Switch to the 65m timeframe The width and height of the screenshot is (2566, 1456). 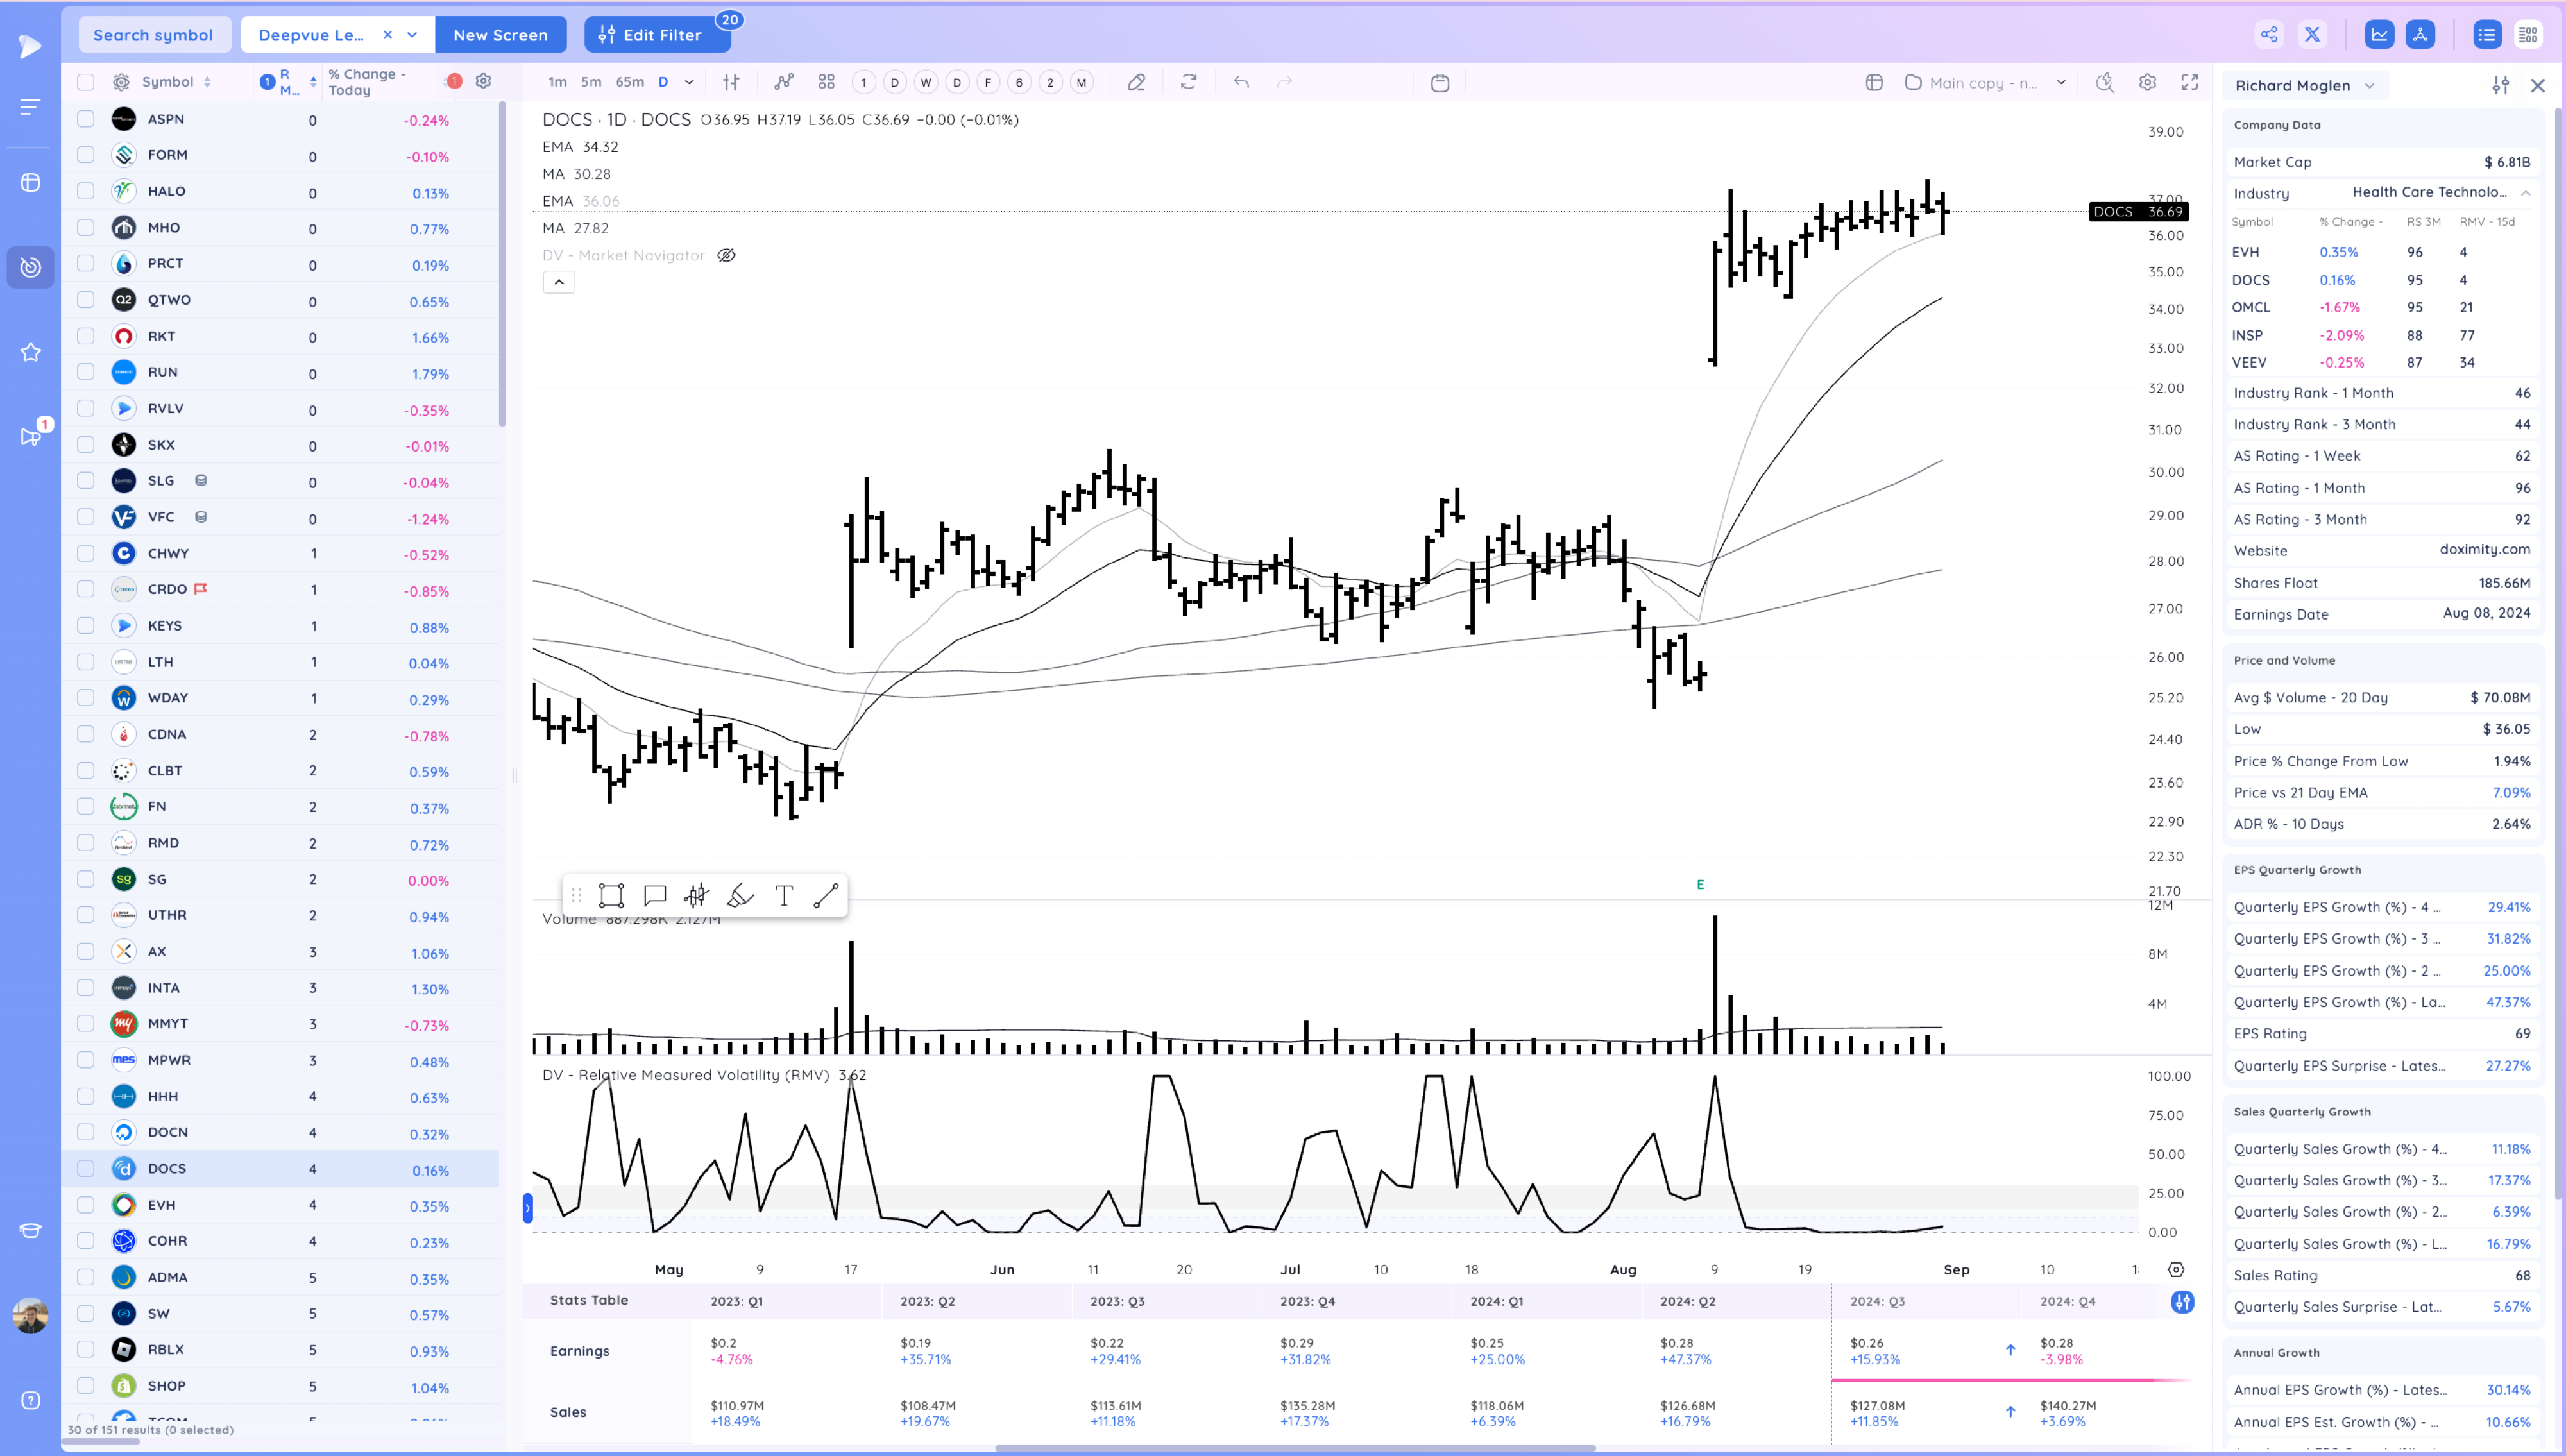point(629,82)
